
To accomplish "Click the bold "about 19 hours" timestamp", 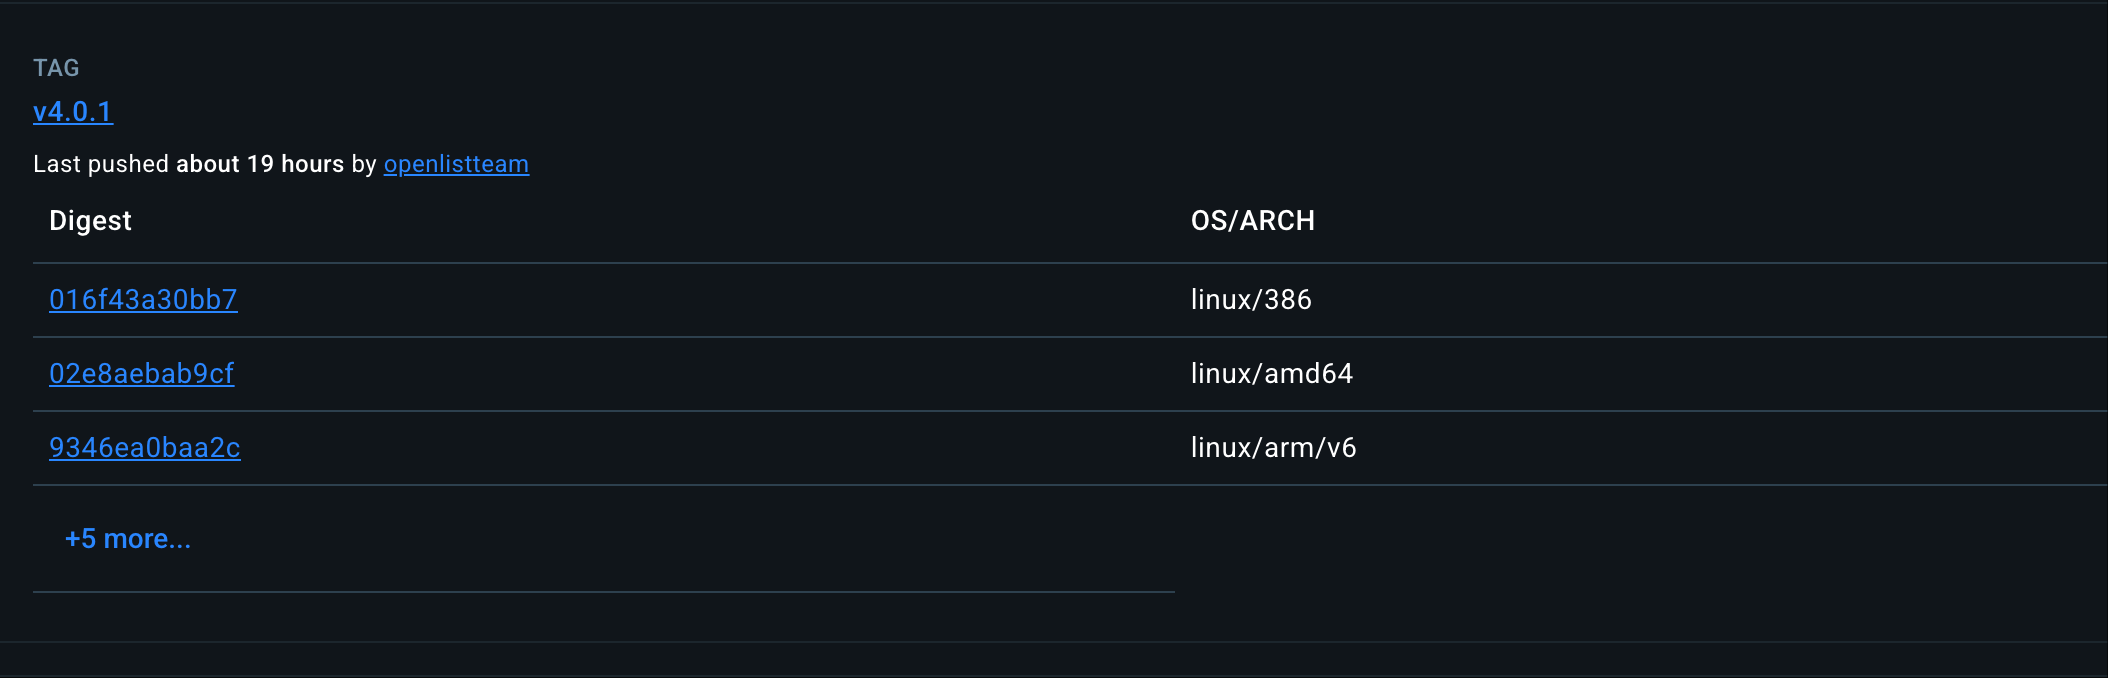I will pyautogui.click(x=260, y=164).
